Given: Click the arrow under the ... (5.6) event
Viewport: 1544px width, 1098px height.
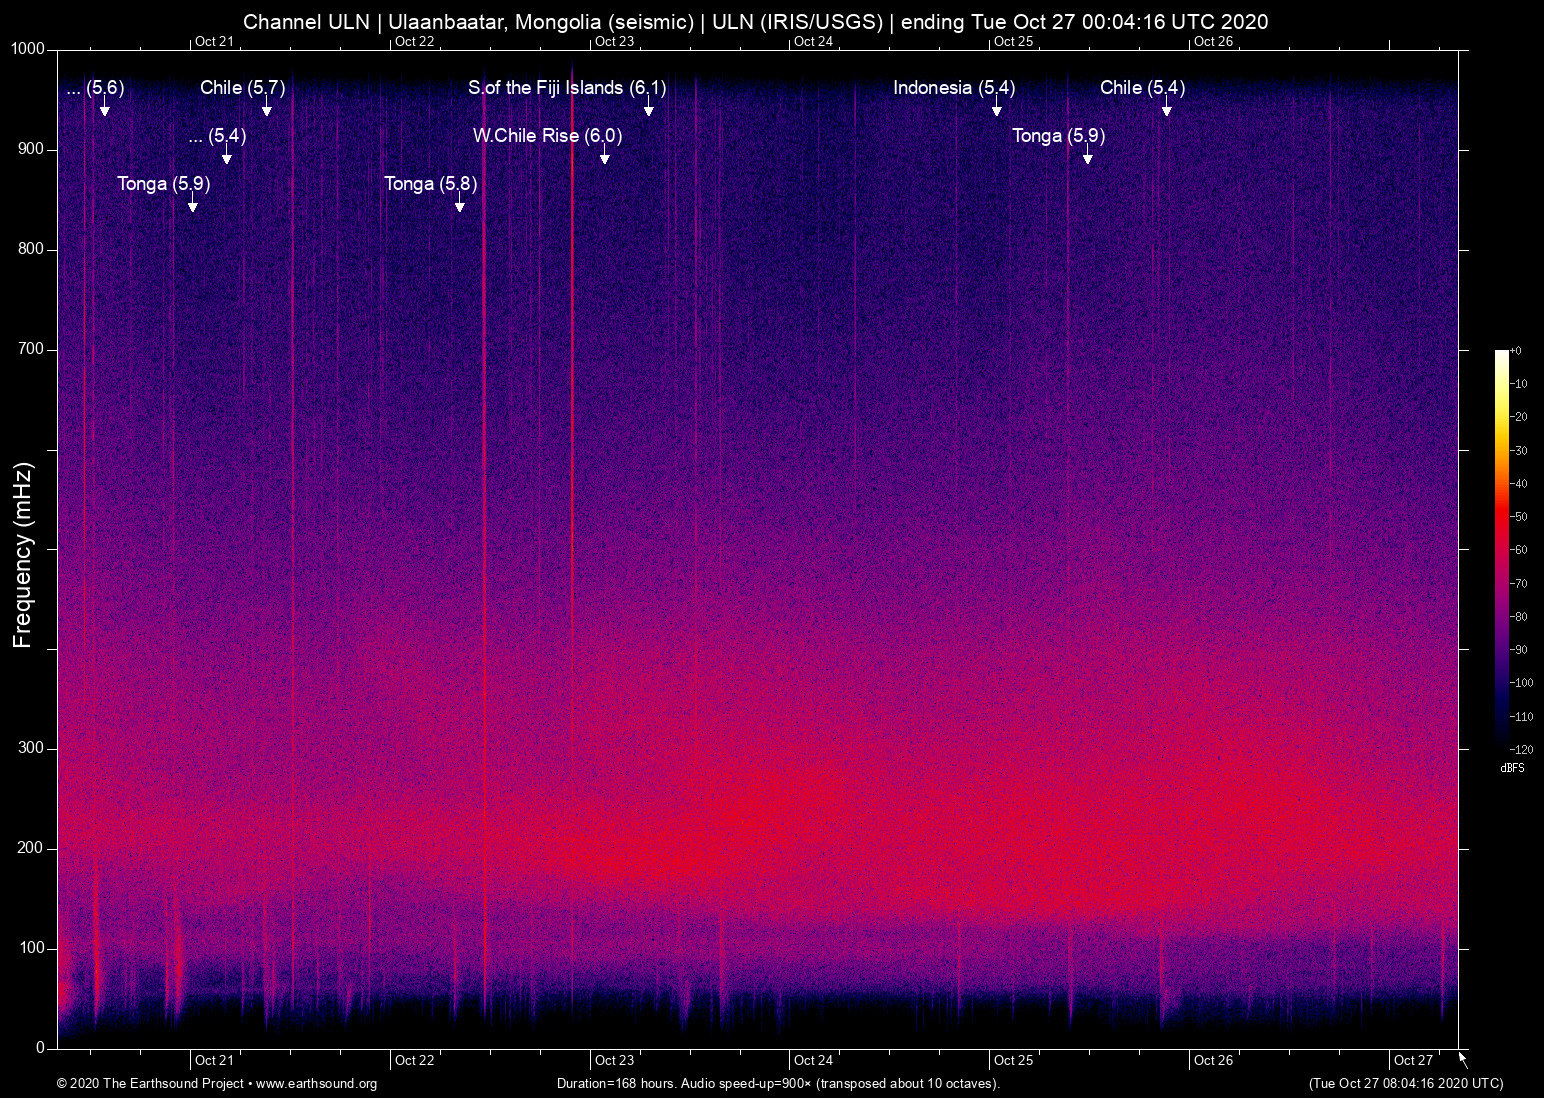Looking at the screenshot, I should click(x=104, y=108).
